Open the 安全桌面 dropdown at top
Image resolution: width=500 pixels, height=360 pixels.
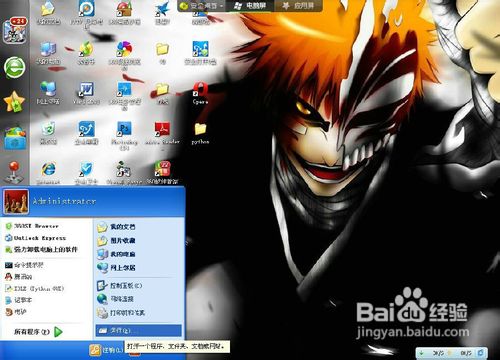(x=202, y=6)
